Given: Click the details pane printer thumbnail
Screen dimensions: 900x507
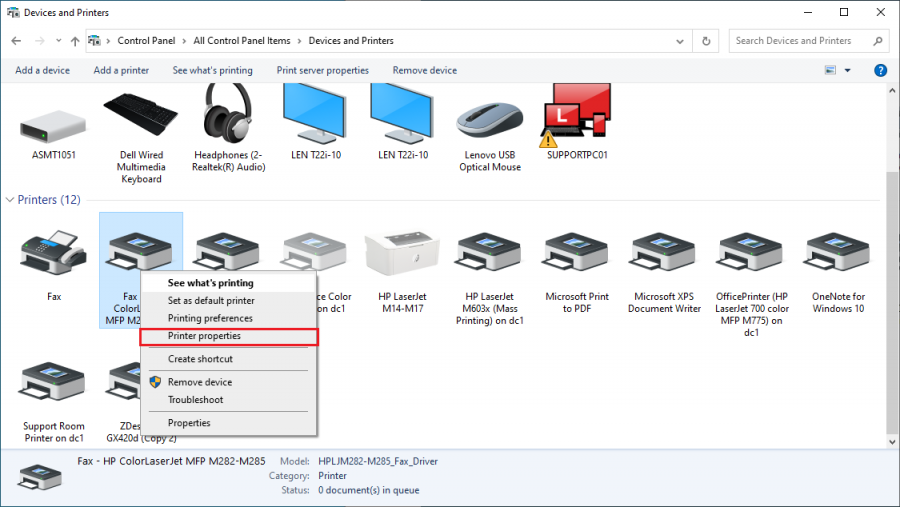Looking at the screenshot, I should tap(40, 477).
